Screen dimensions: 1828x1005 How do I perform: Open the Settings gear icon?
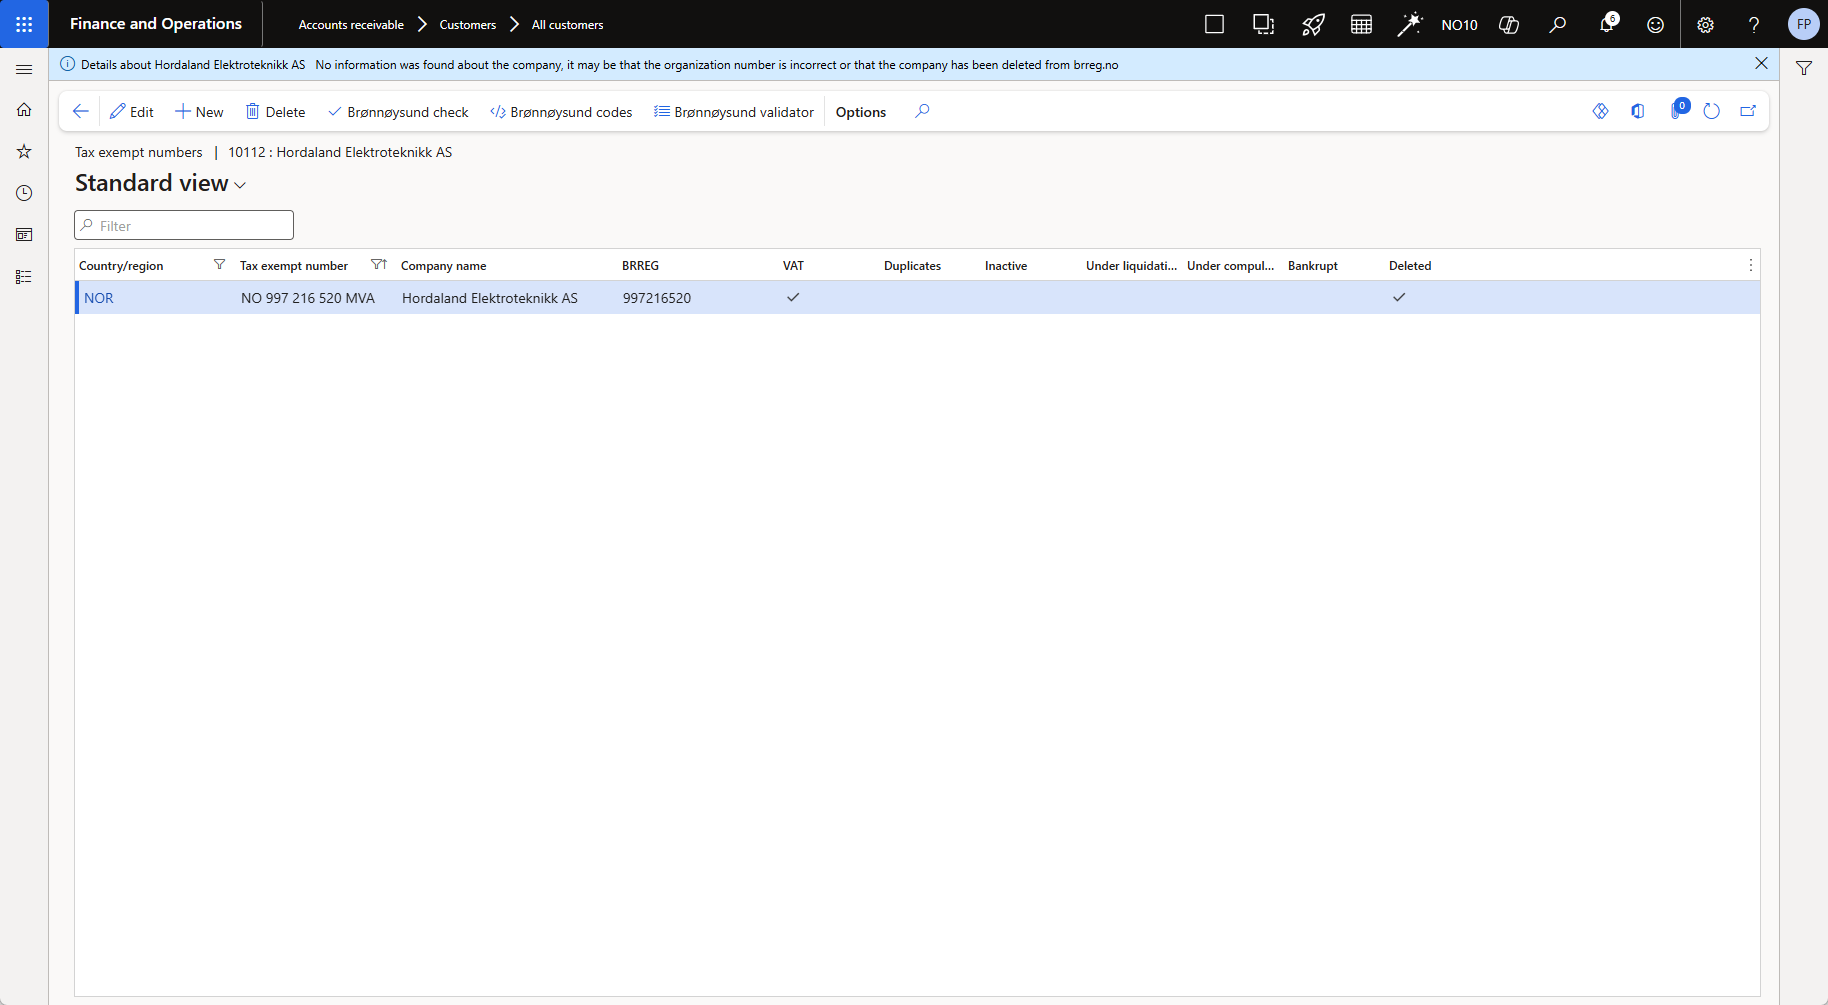(x=1706, y=24)
